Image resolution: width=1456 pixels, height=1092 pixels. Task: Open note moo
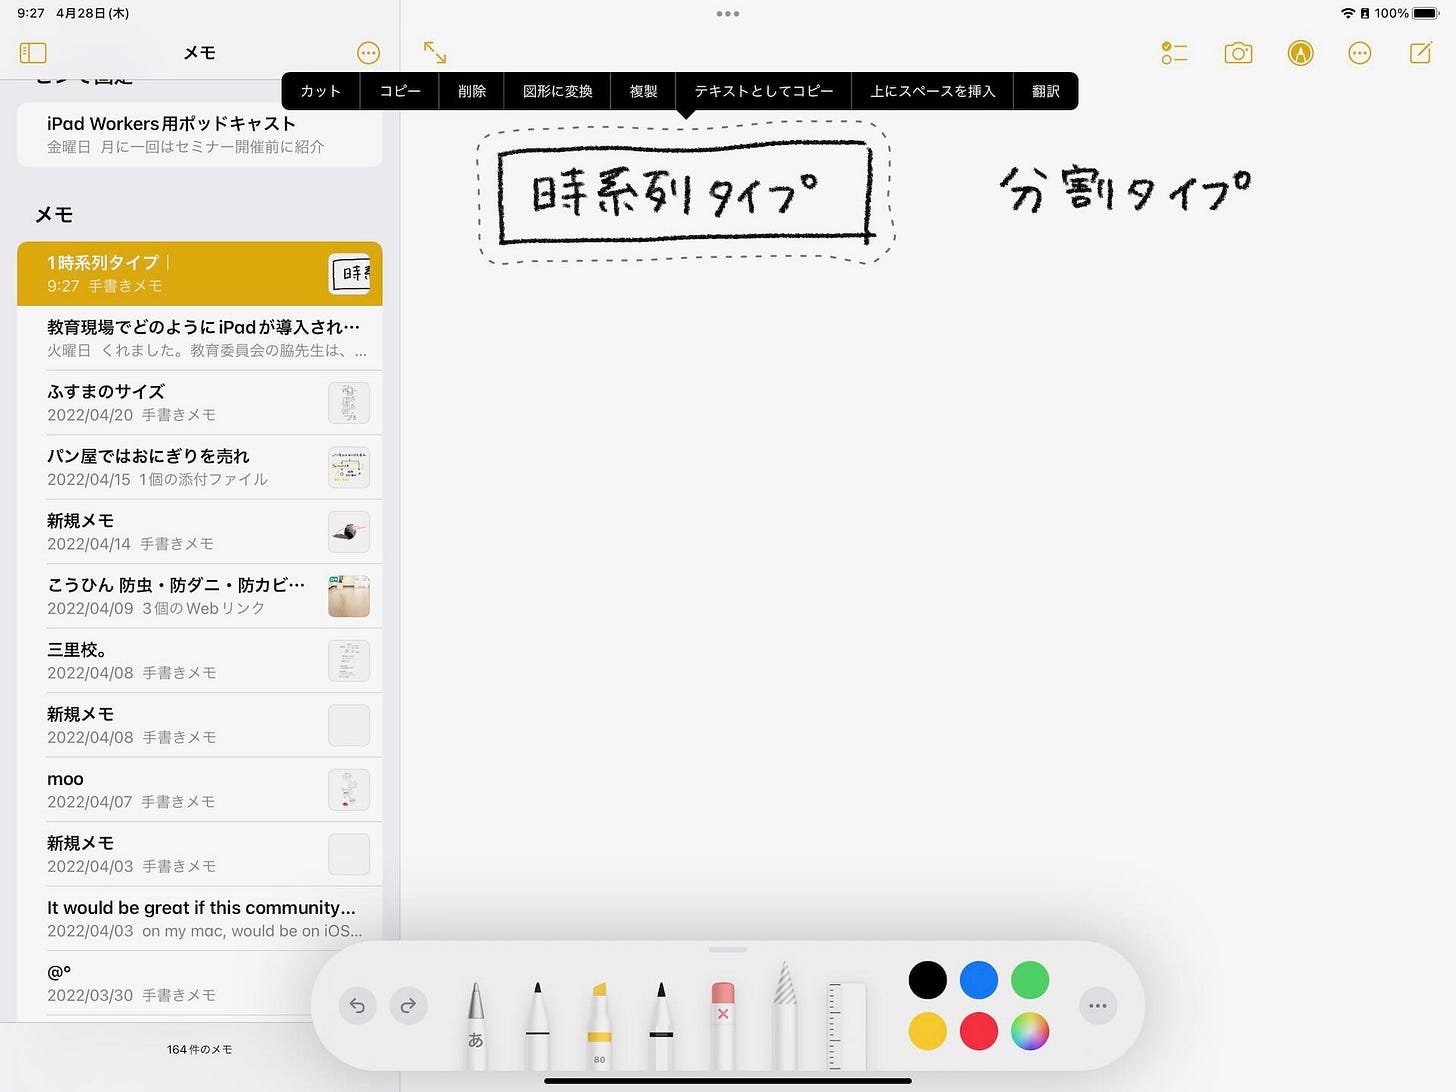200,790
